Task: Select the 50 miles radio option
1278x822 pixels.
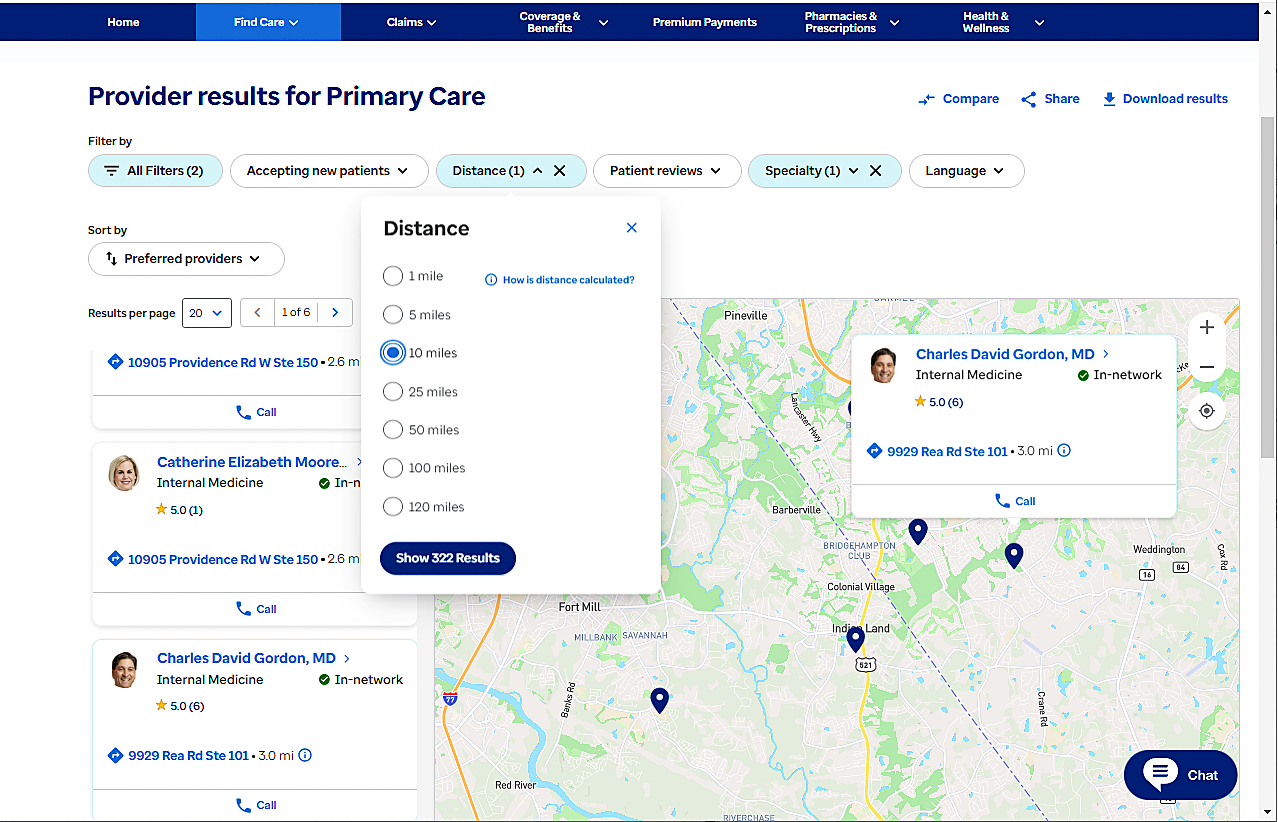Action: click(x=393, y=430)
